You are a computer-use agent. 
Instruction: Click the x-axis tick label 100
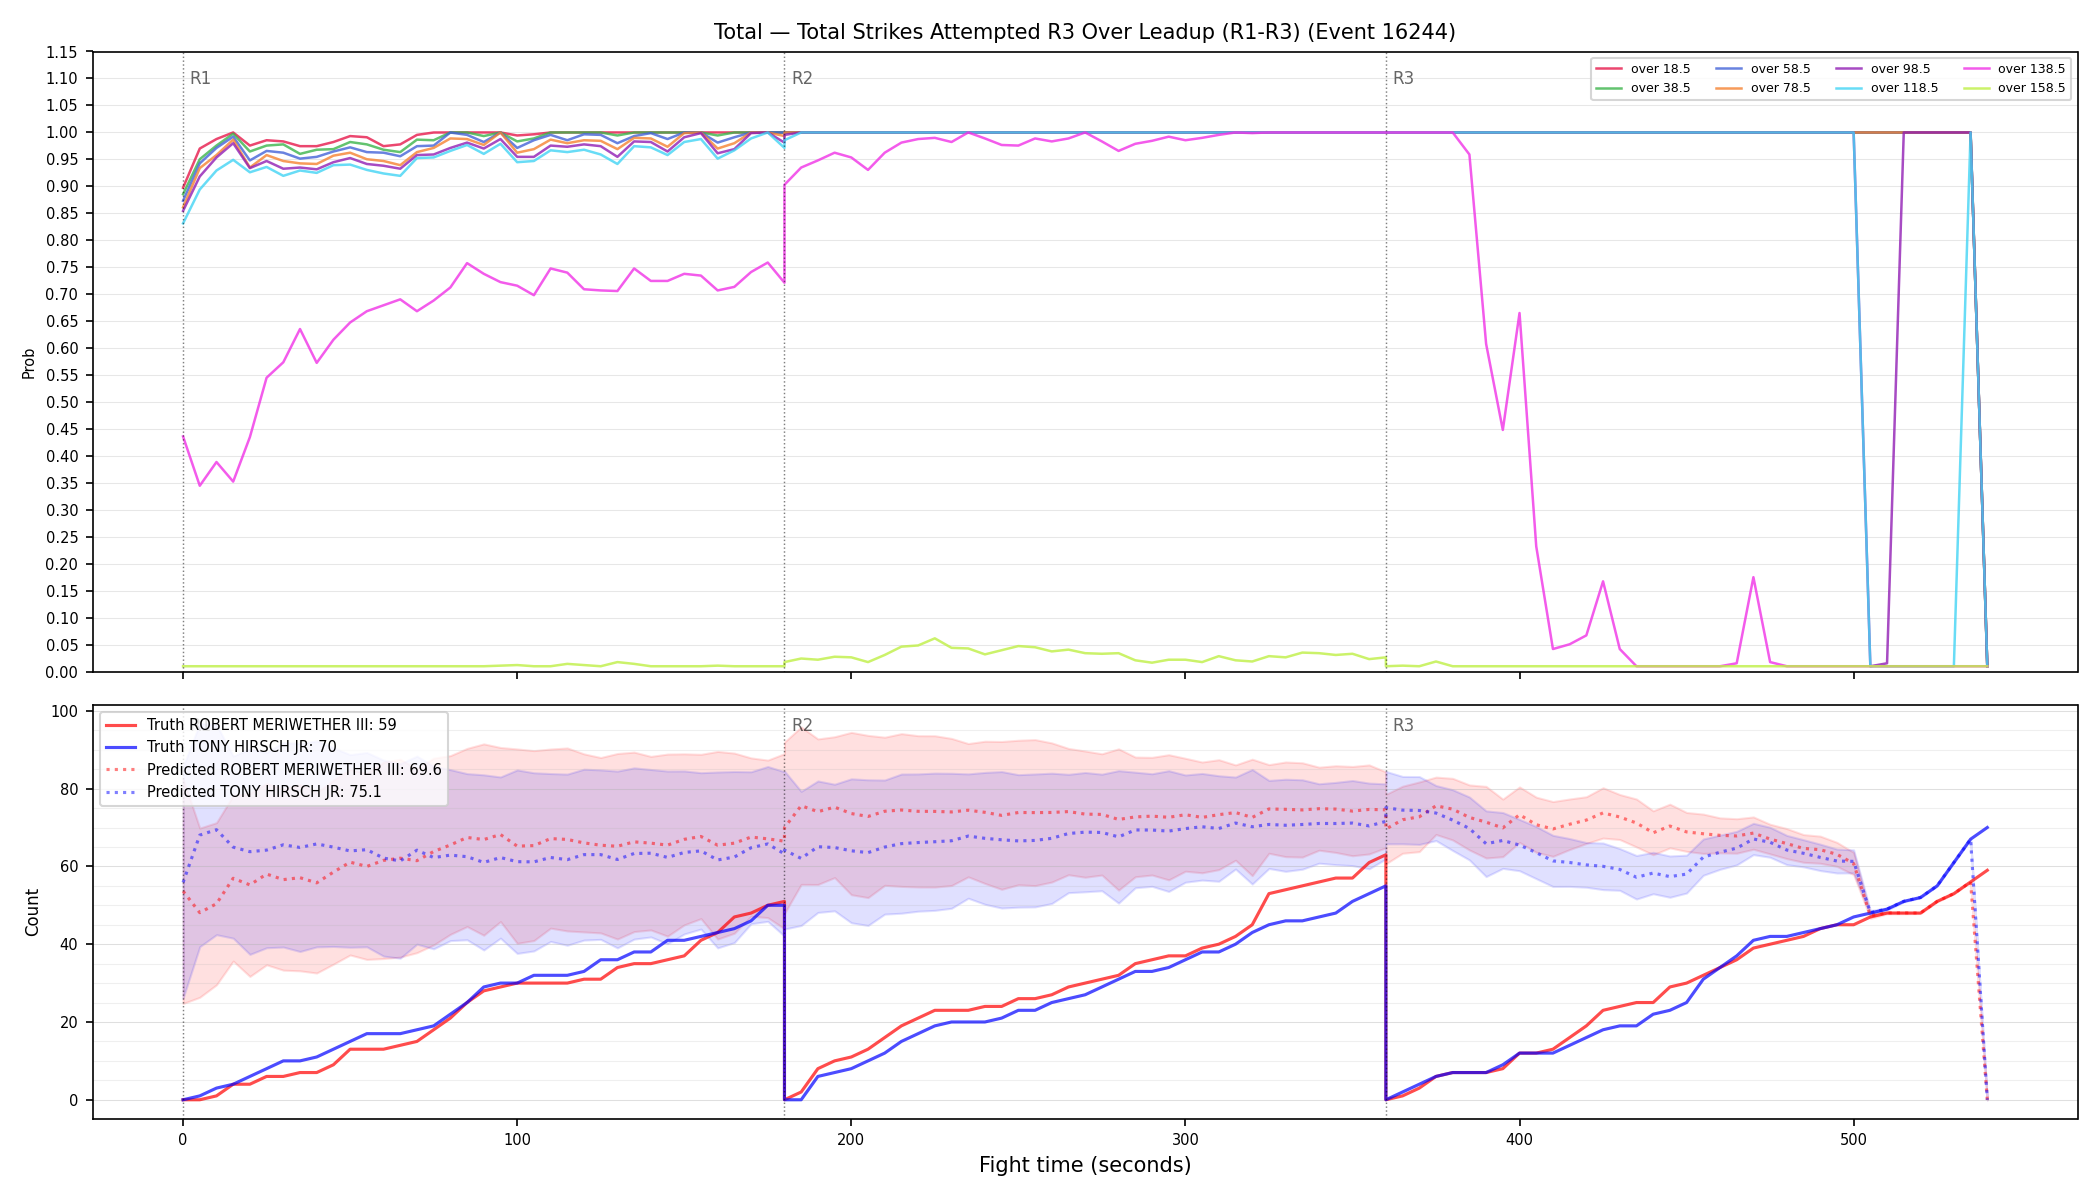click(516, 1138)
